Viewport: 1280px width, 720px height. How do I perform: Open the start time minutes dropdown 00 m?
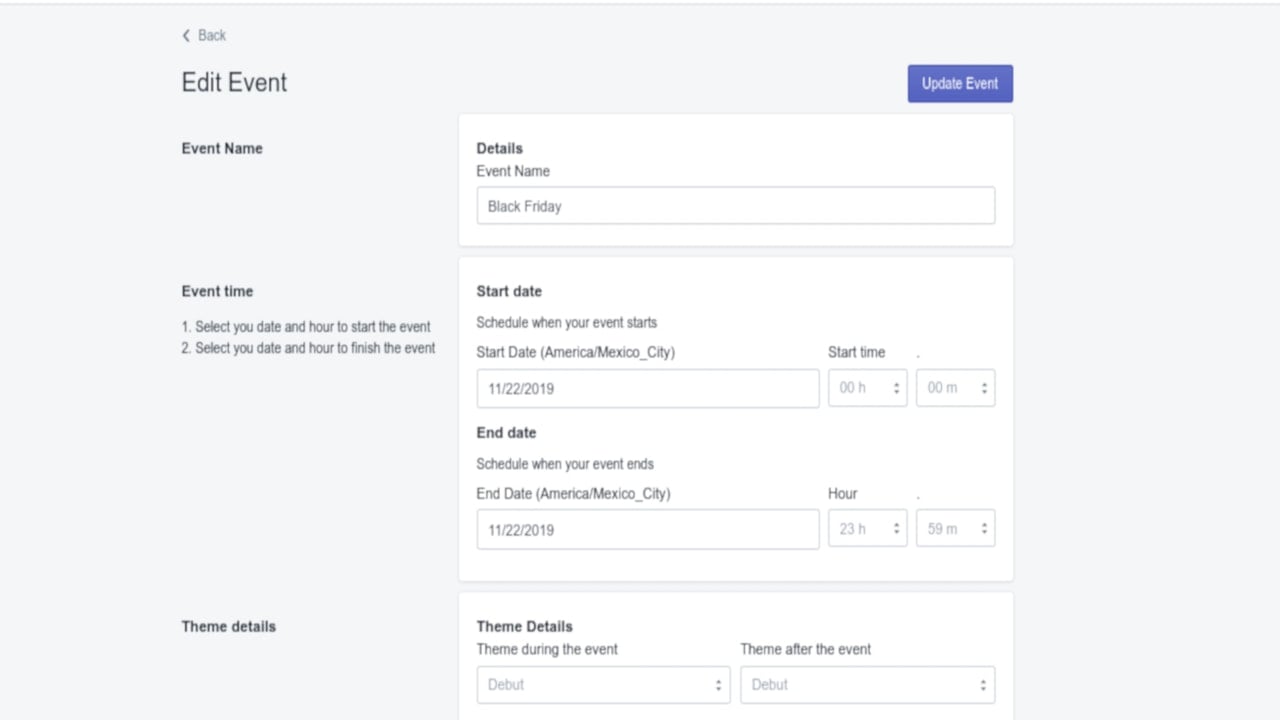point(955,388)
